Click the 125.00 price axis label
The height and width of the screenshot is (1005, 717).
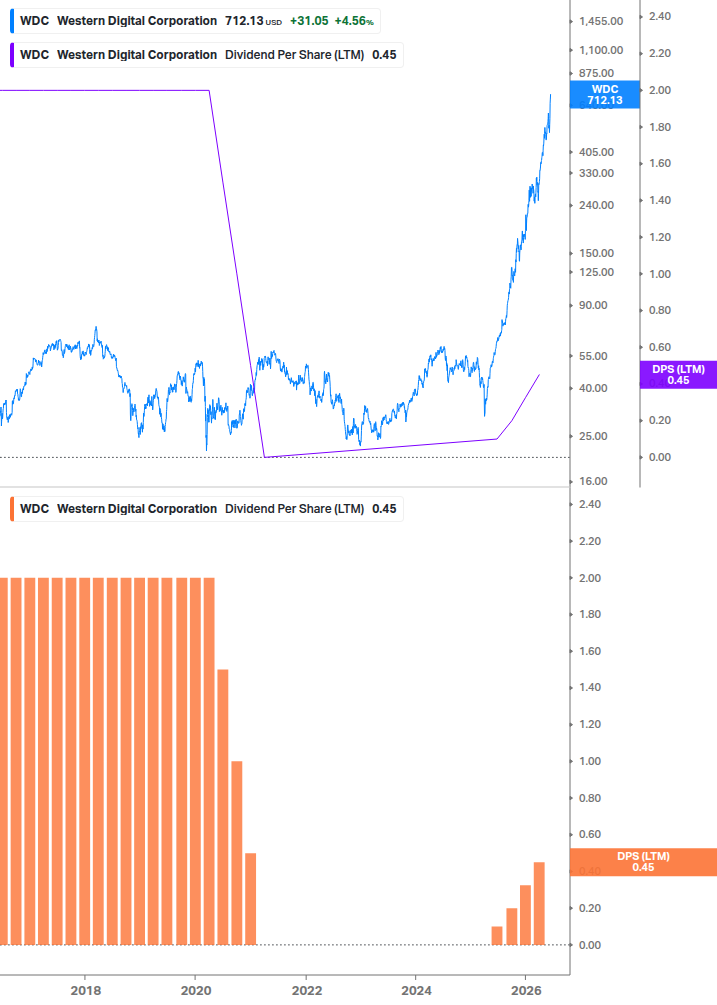[x=597, y=272]
